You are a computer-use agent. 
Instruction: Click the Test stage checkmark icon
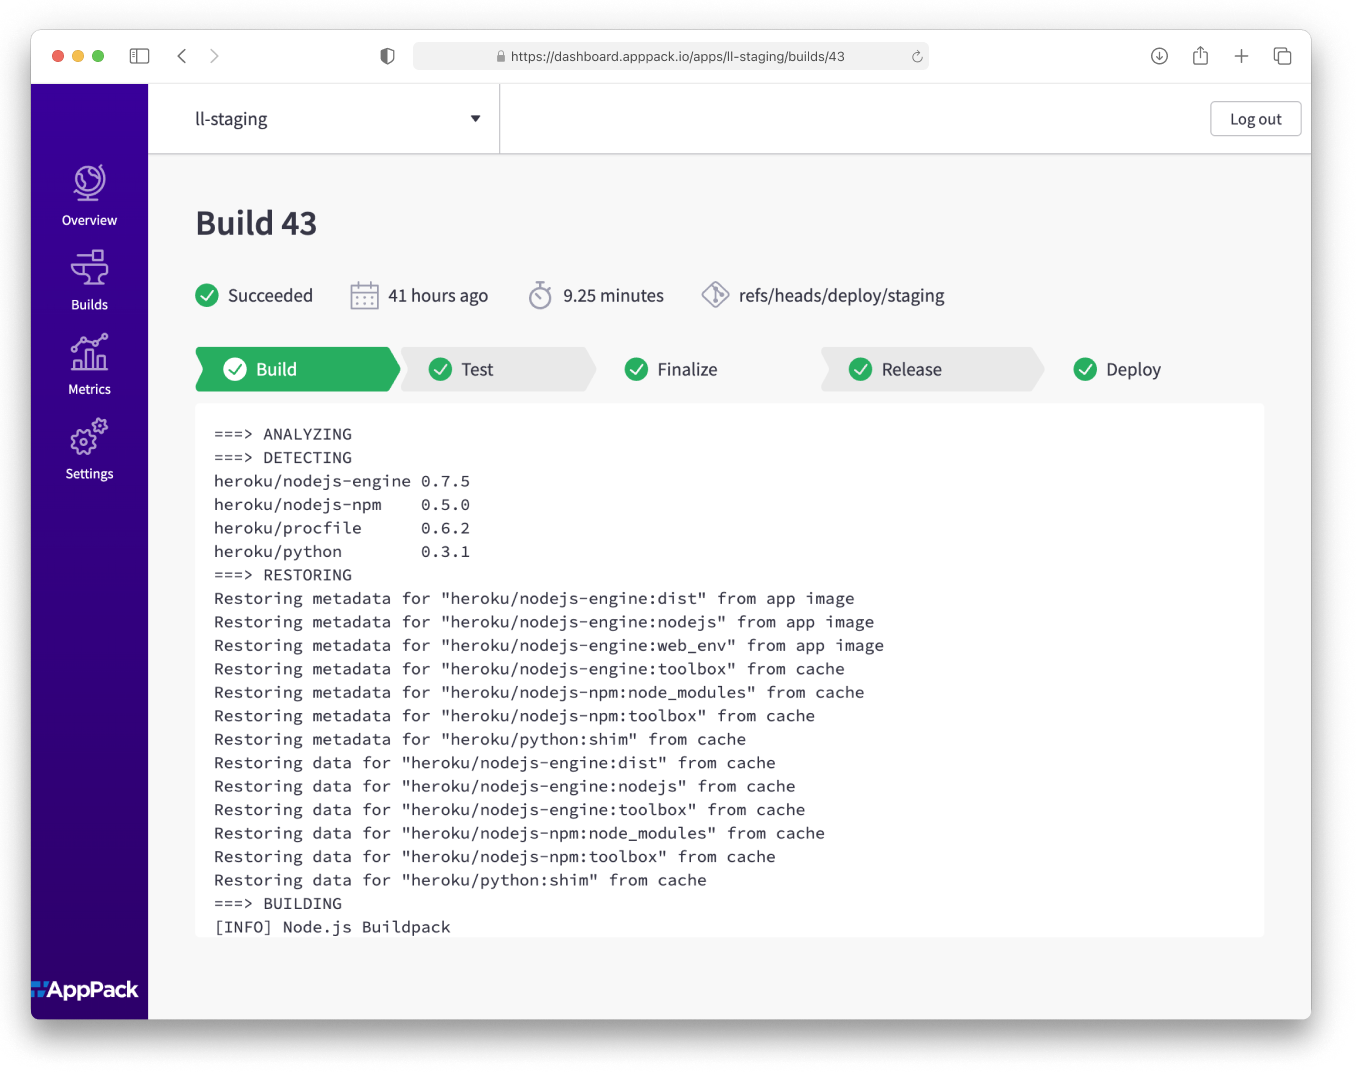click(x=440, y=369)
